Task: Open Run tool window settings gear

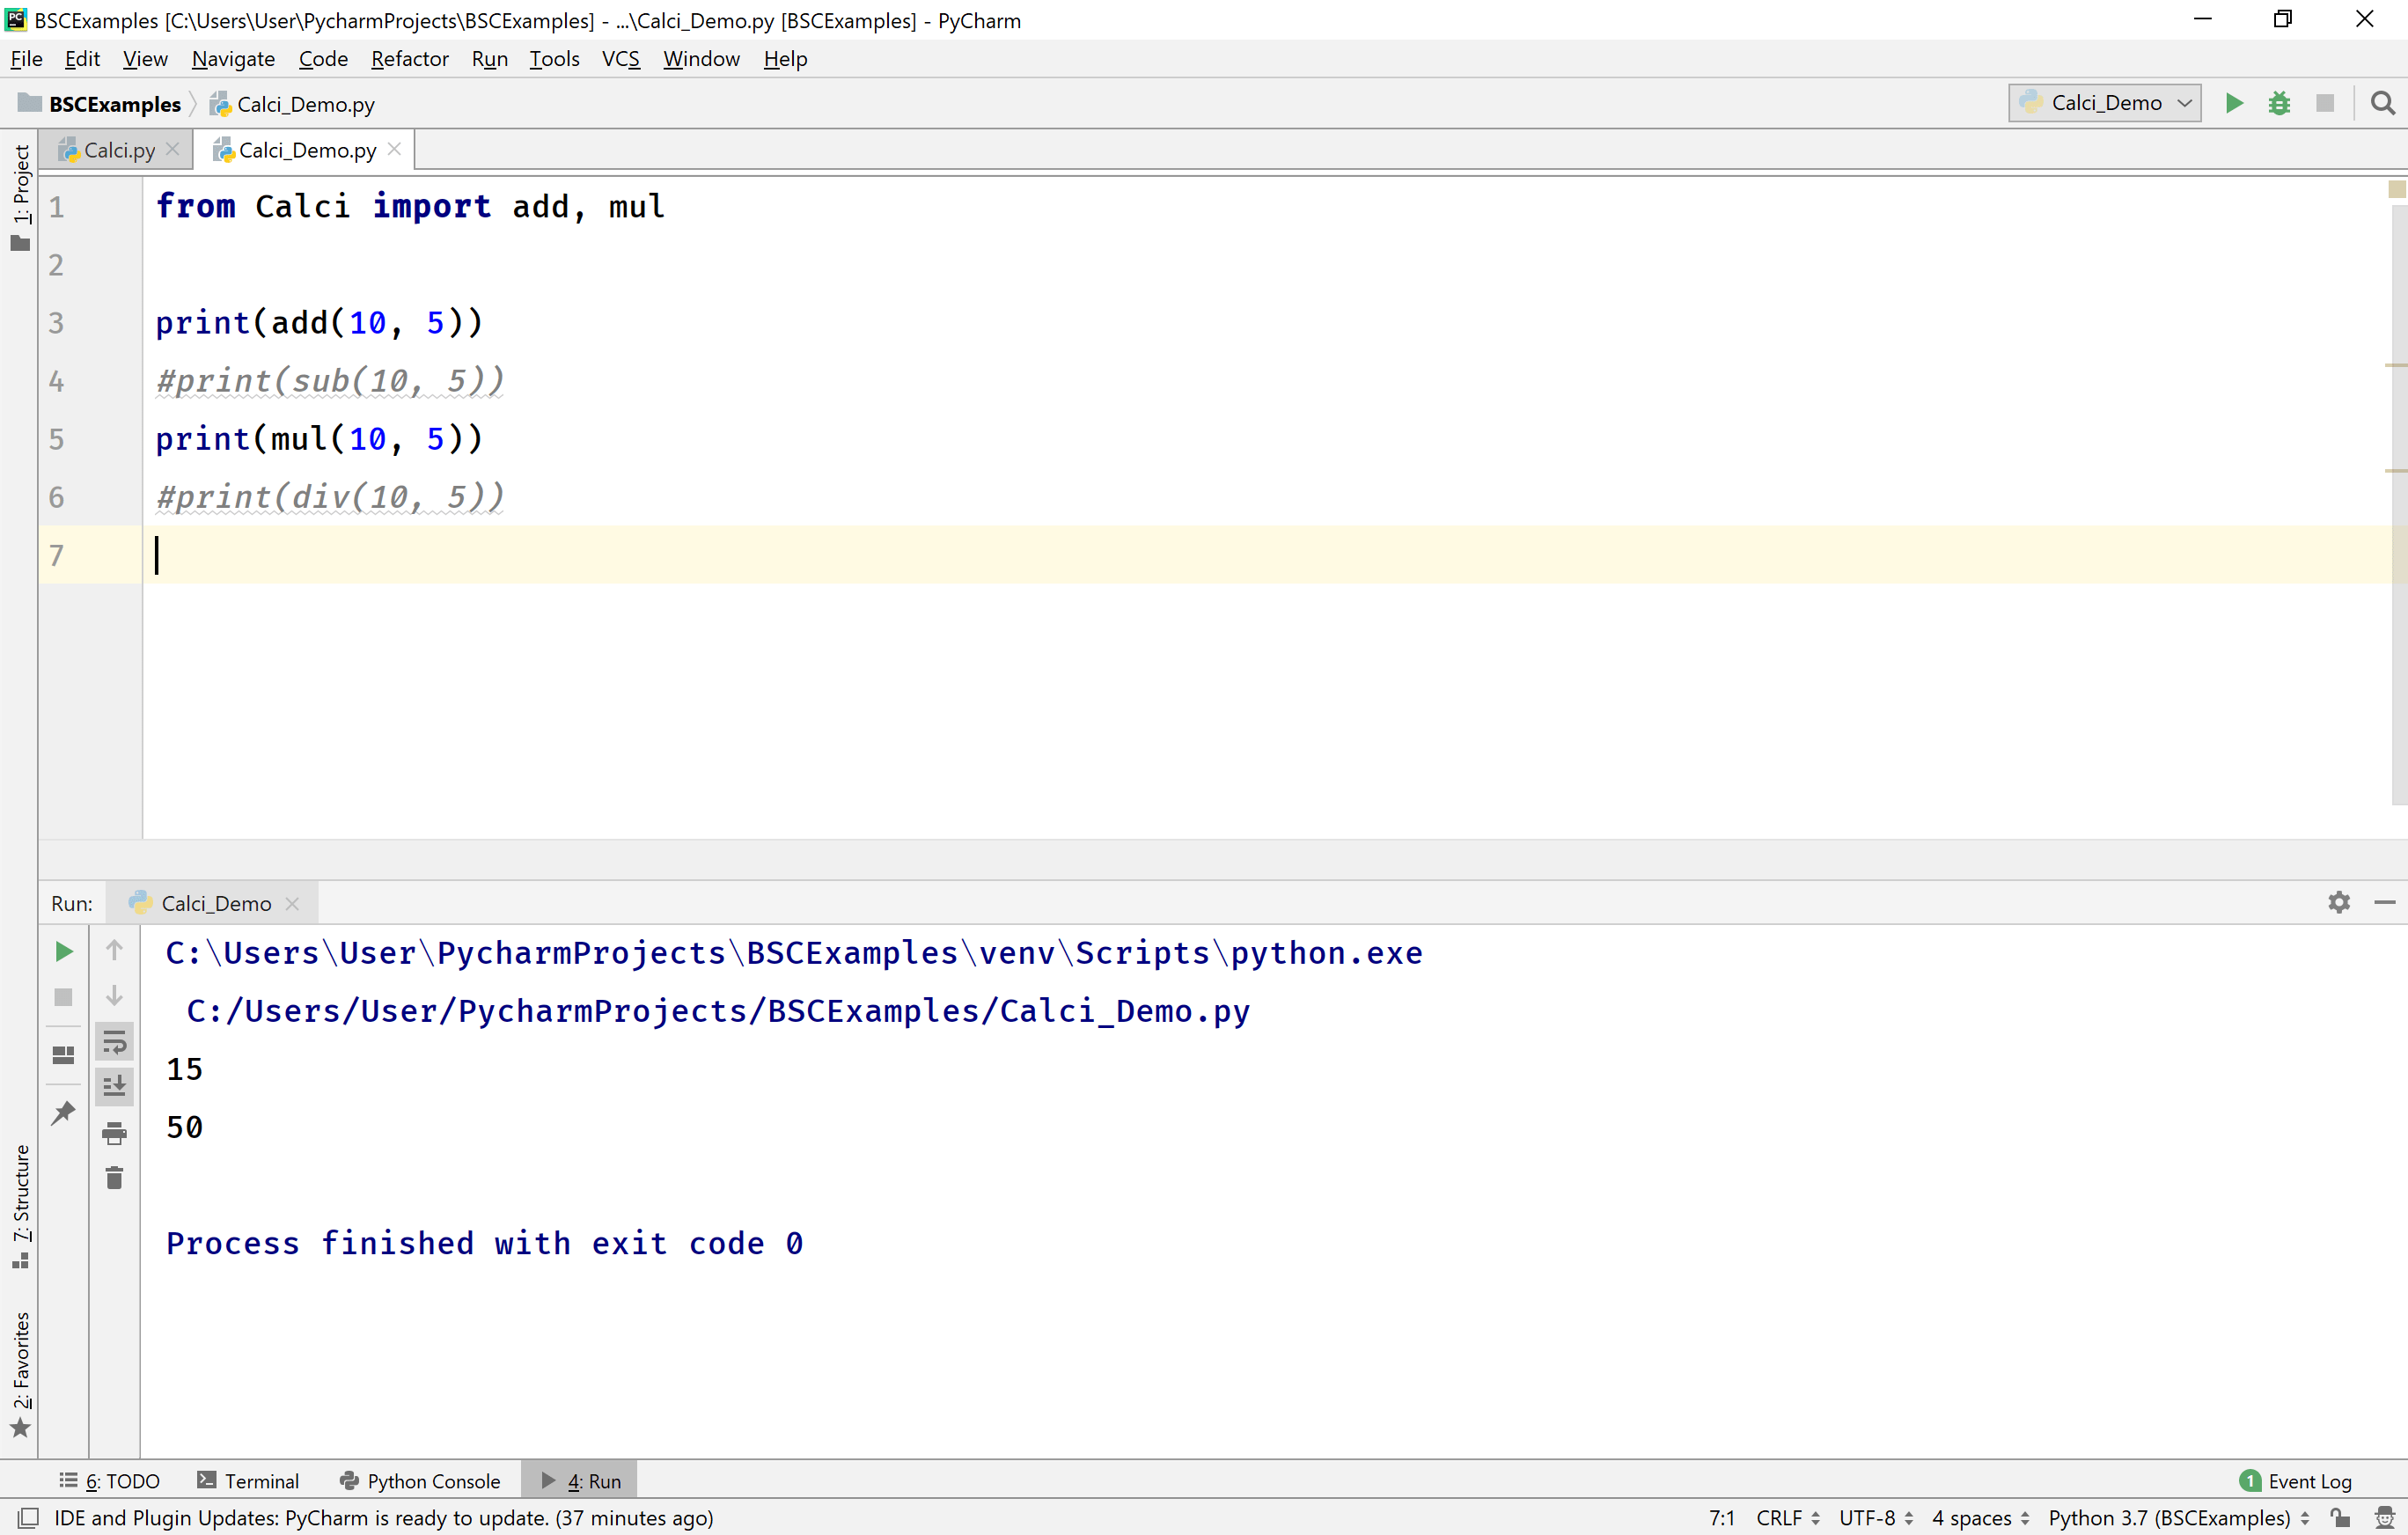Action: (x=2339, y=902)
